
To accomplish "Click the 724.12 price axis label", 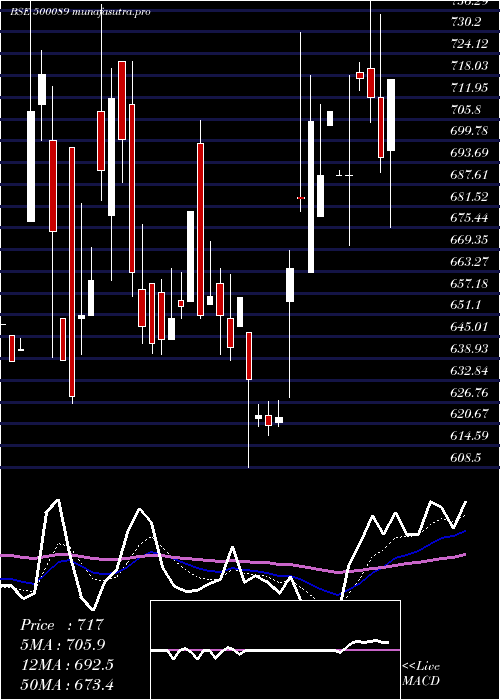I will click(x=470, y=44).
